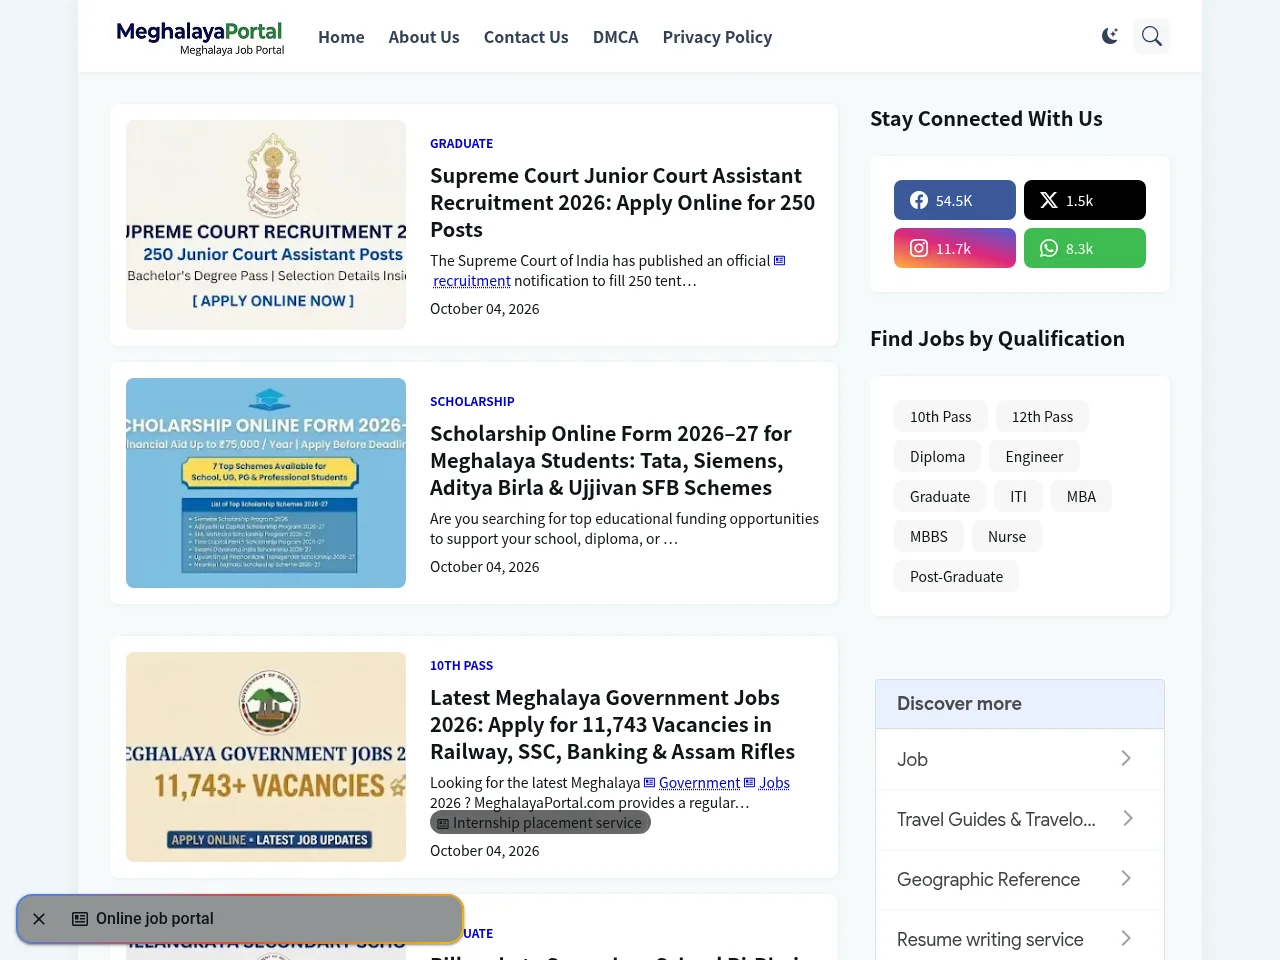This screenshot has height=960, width=1280.
Task: Click the 'Government' inline ad link
Action: pyautogui.click(x=699, y=783)
